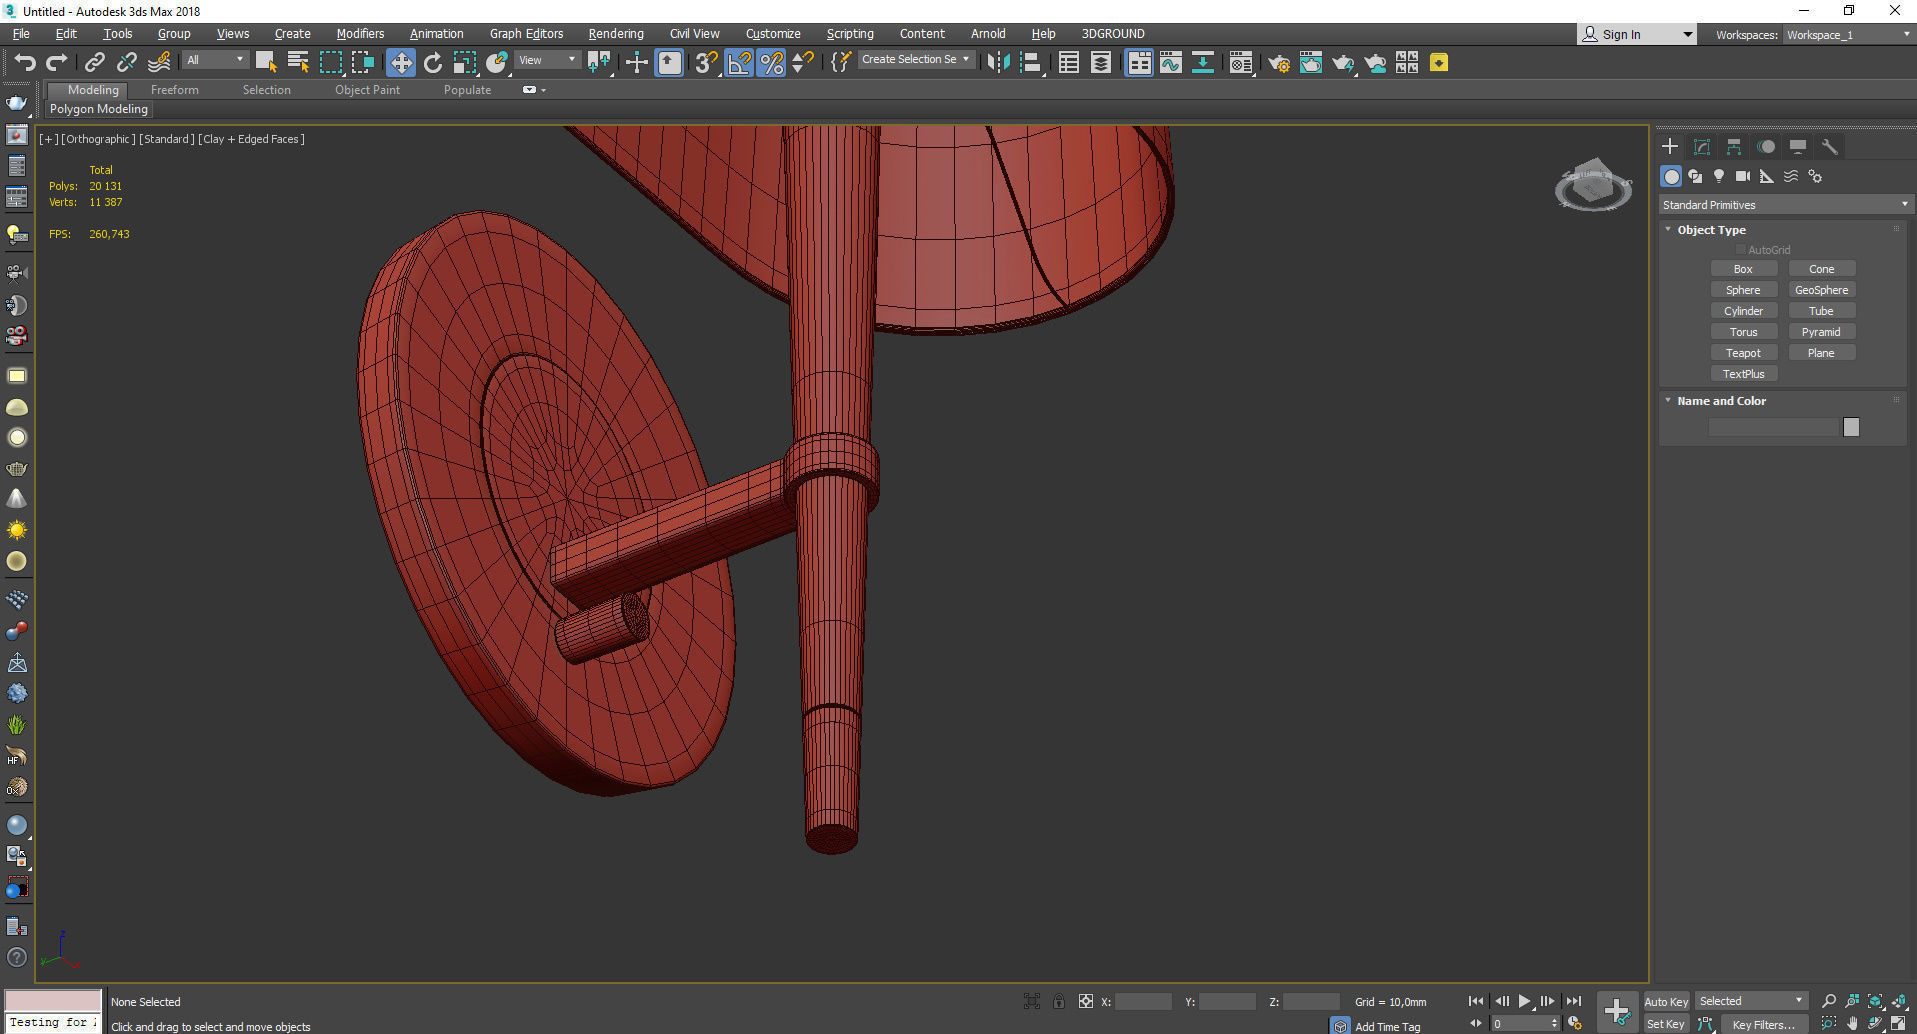Image resolution: width=1917 pixels, height=1034 pixels.
Task: Open the Render Setup dialog
Action: pos(1278,63)
